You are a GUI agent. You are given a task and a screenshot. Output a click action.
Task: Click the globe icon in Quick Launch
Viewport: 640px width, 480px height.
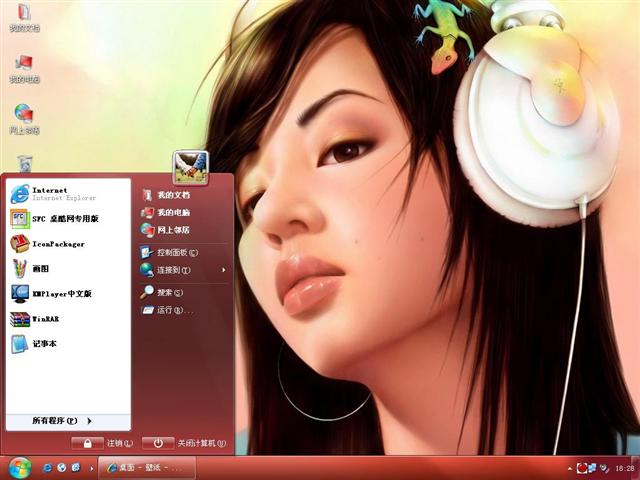[62, 468]
